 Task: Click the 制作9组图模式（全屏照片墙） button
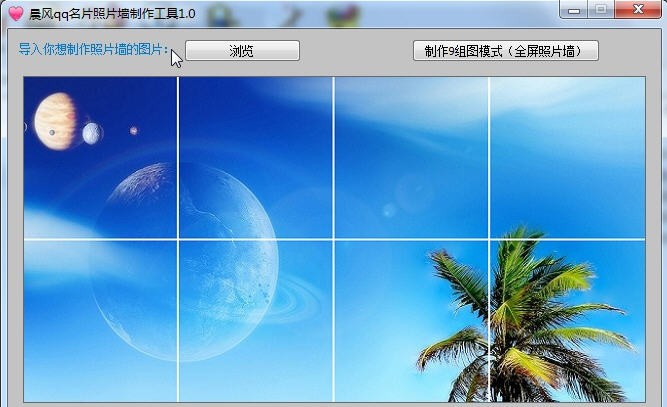coord(506,51)
